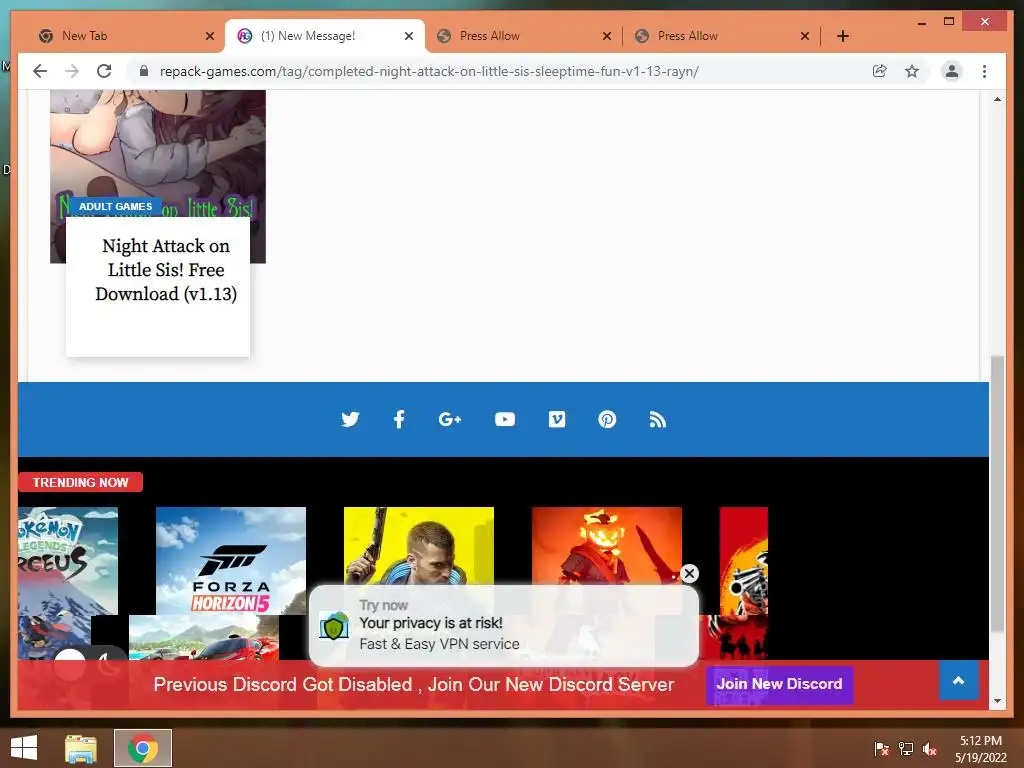The height and width of the screenshot is (768, 1024).
Task: Go back to the previous page
Action: [40, 71]
